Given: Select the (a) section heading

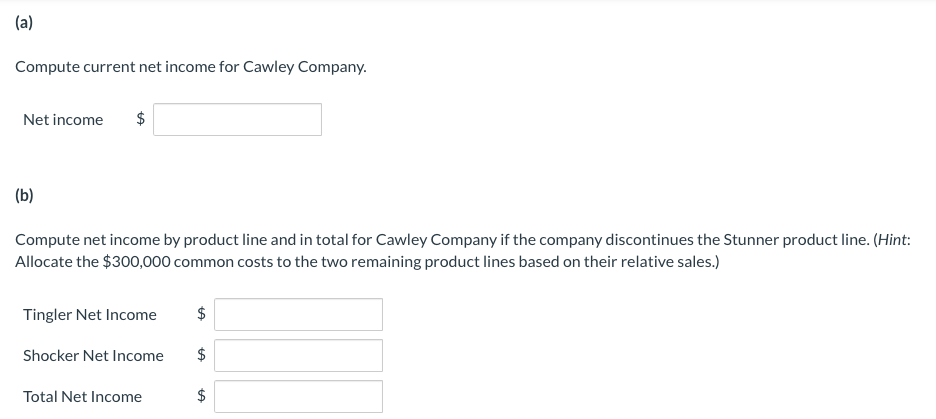Looking at the screenshot, I should click(x=24, y=23).
